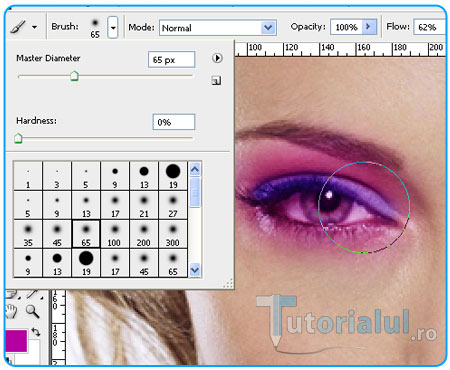Image resolution: width=450 pixels, height=370 pixels.
Task: Click the brush list scroll up arrow
Action: [x=195, y=169]
